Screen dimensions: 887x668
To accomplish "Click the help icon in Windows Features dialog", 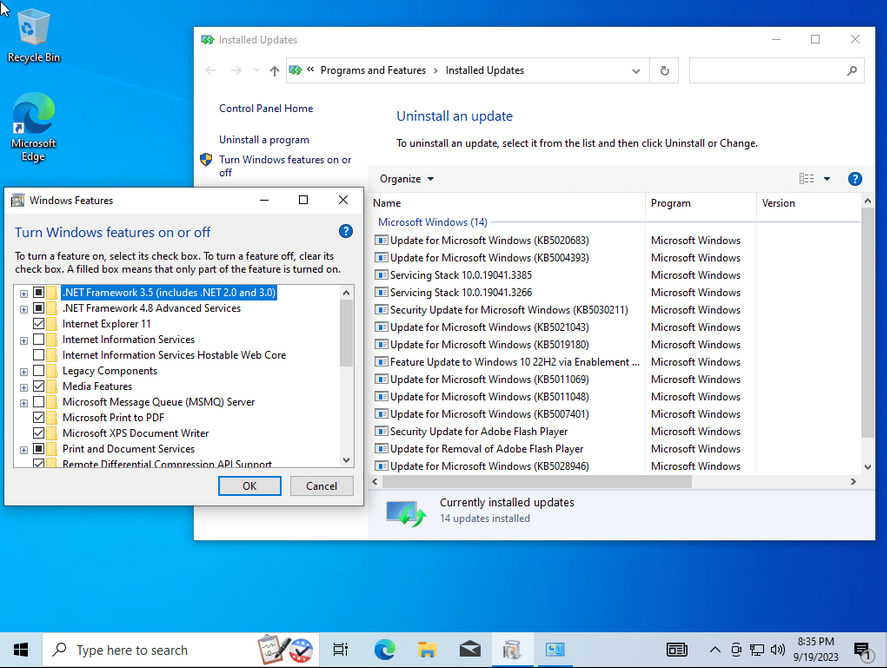I will [x=346, y=231].
